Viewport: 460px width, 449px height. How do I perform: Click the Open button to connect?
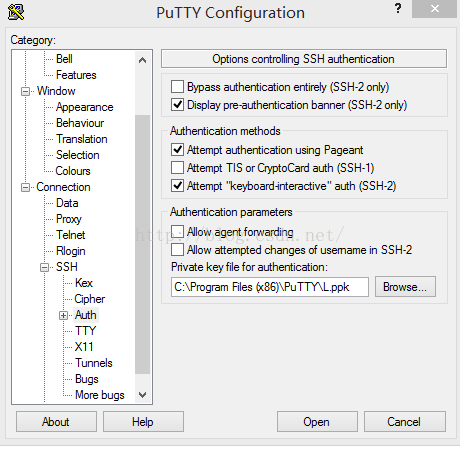[317, 422]
